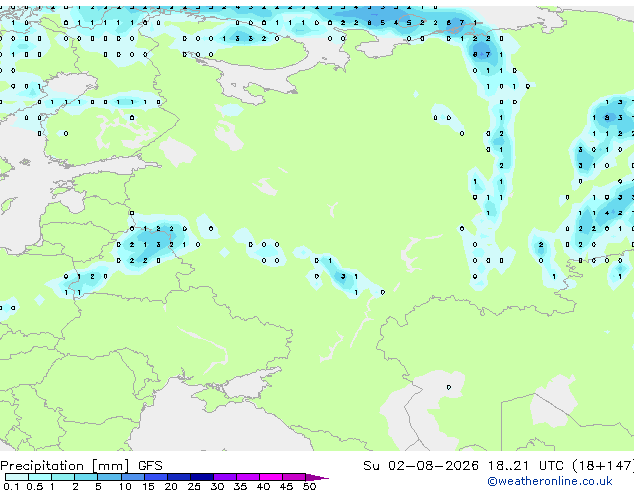Image resolution: width=634 pixels, height=490 pixels.
Task: Click the date 'Su 02-08-2026' text
Action: coord(421,466)
